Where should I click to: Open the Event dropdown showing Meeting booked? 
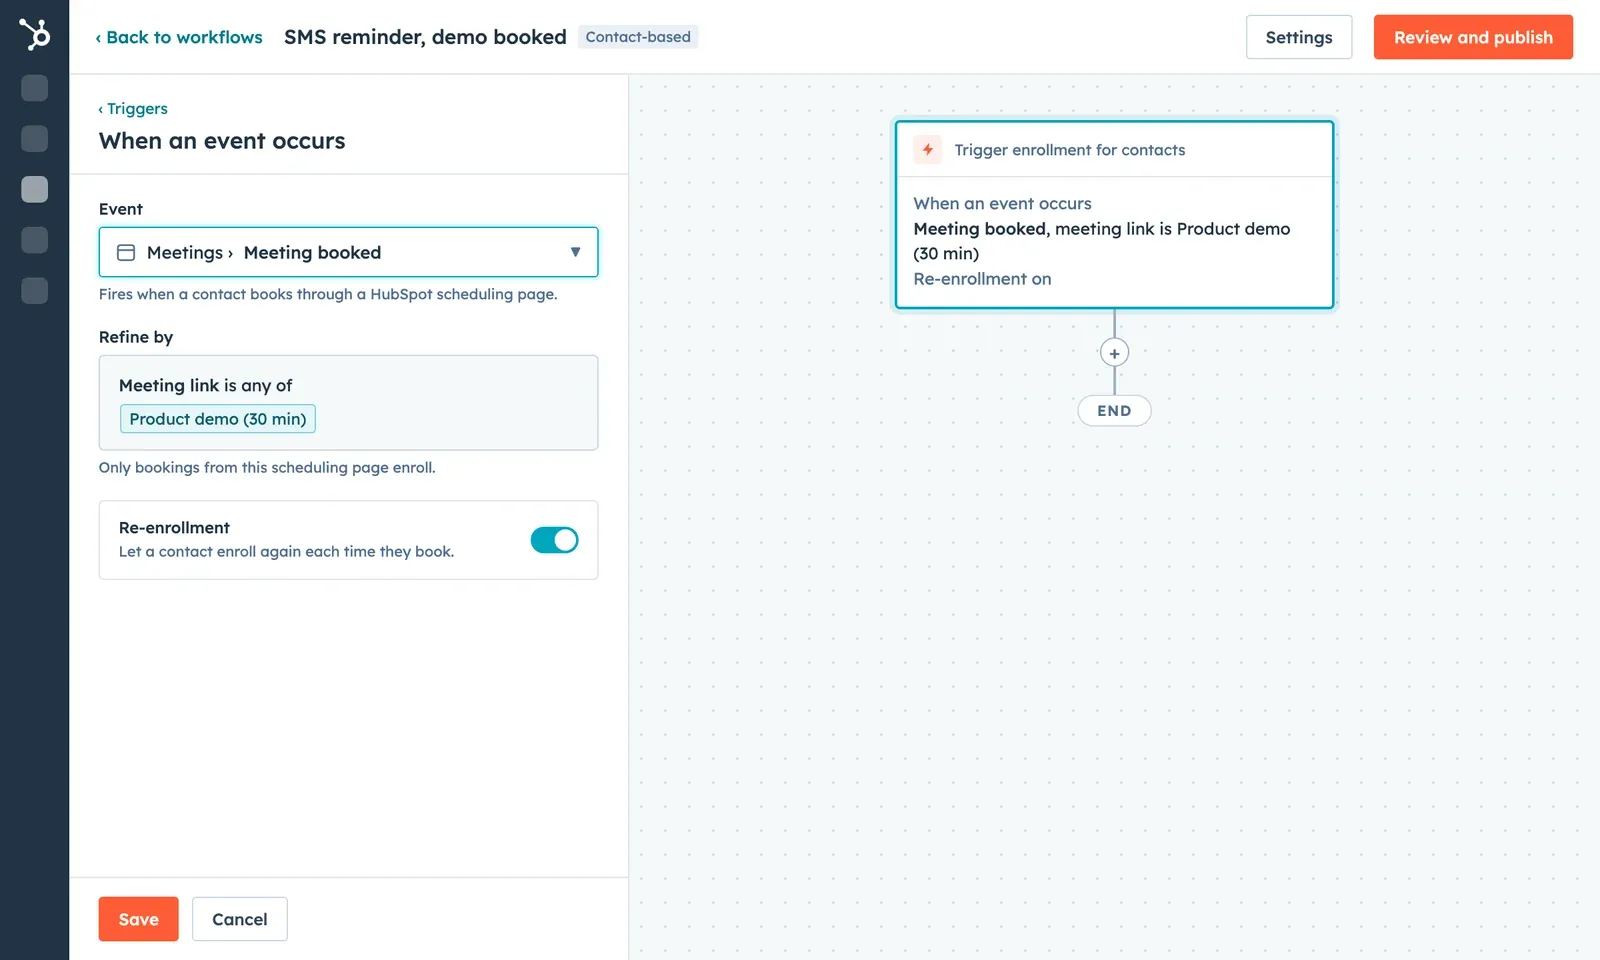click(348, 252)
